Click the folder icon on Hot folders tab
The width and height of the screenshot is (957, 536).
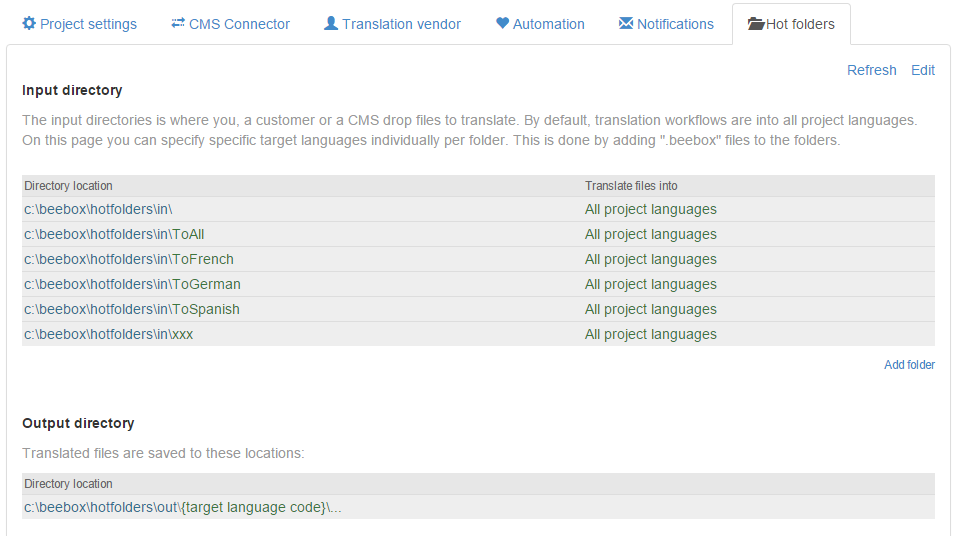(x=756, y=24)
